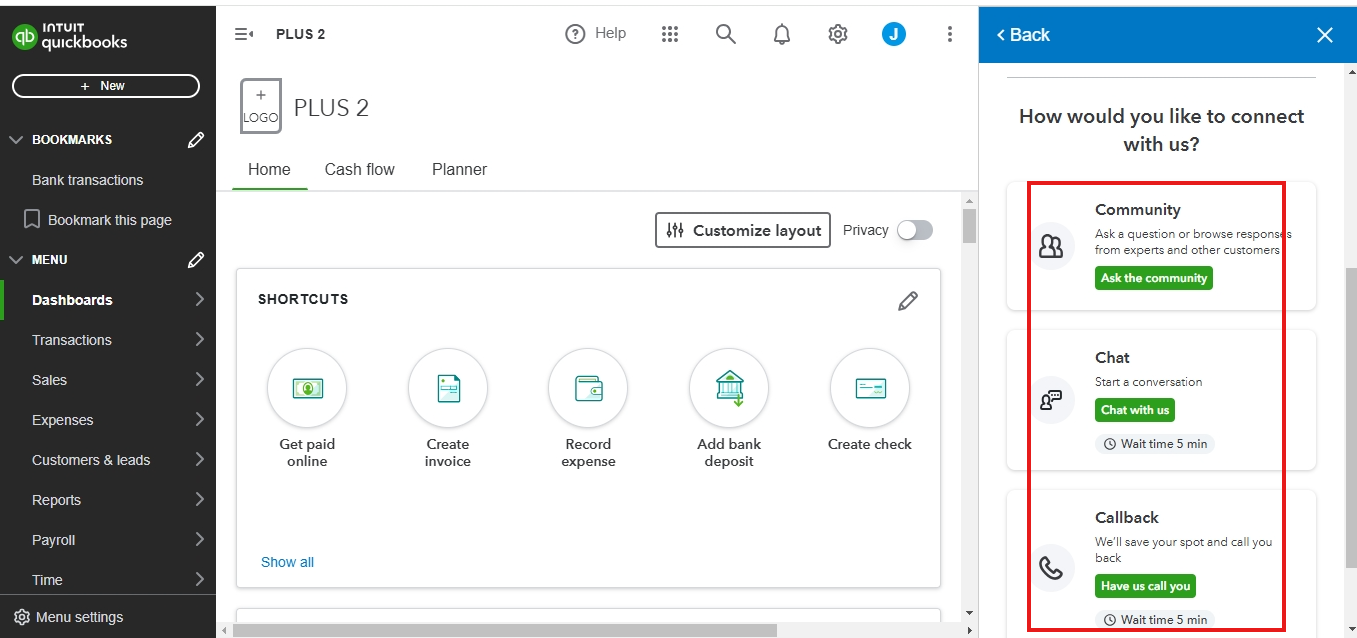Toggle the Privacy switch

pos(914,230)
